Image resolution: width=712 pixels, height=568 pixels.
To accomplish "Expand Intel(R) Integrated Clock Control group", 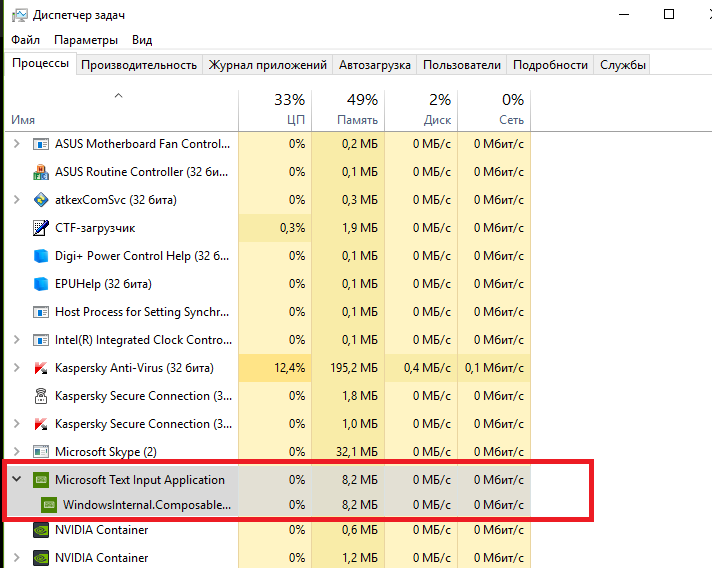I will (x=17, y=340).
